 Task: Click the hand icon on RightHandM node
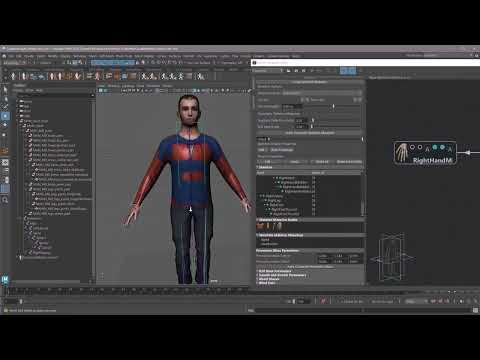tap(402, 152)
